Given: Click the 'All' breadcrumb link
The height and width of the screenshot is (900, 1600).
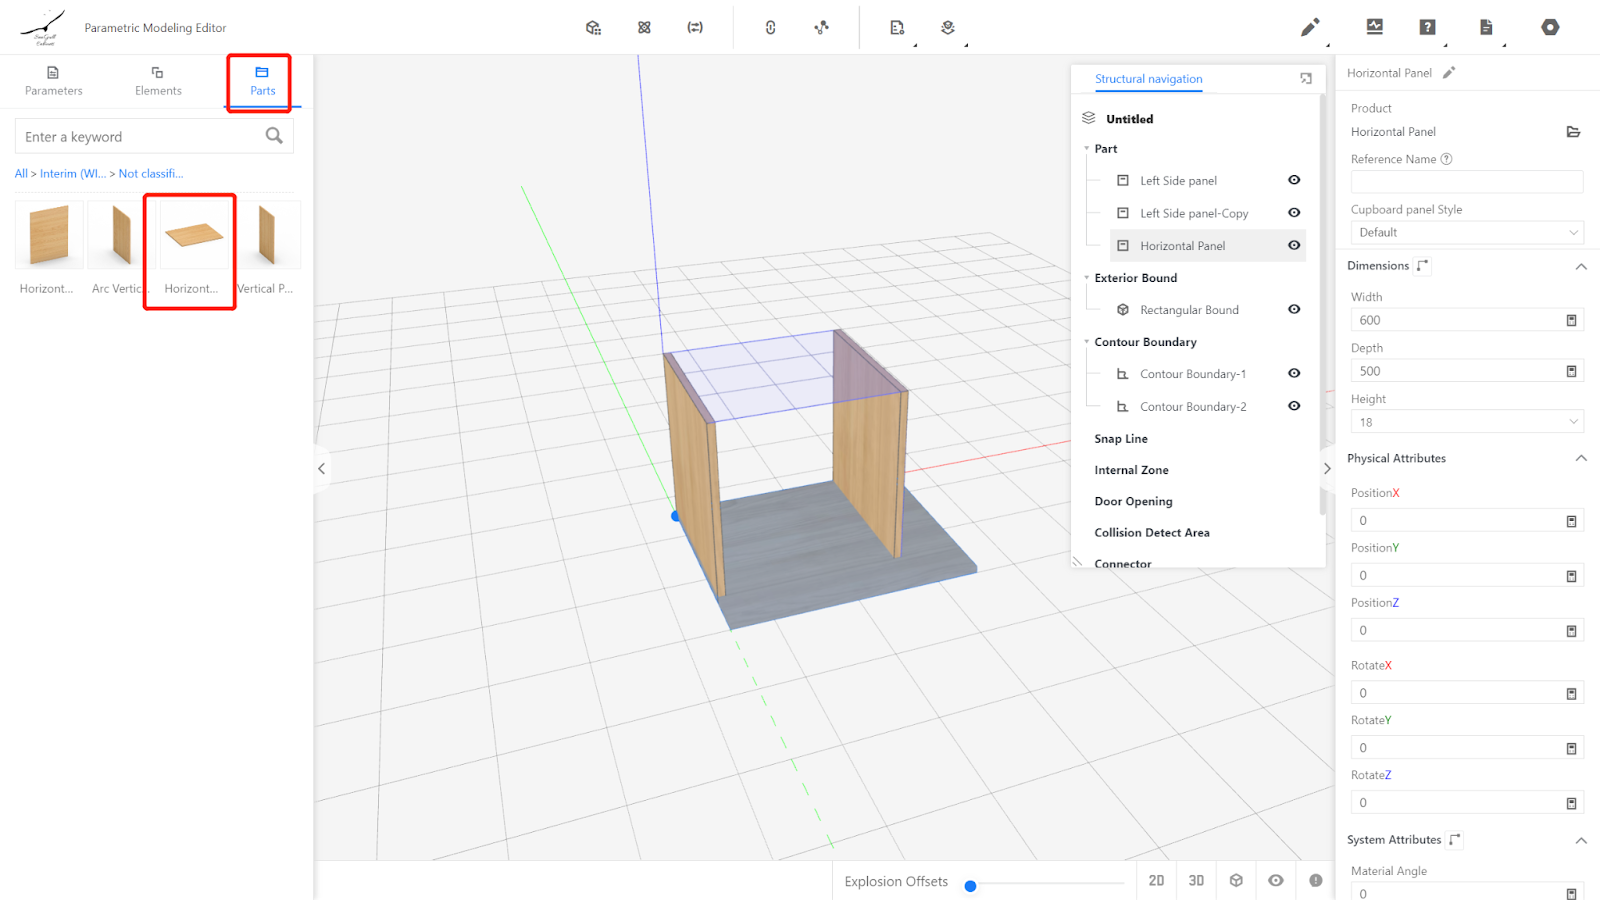Looking at the screenshot, I should coord(21,174).
